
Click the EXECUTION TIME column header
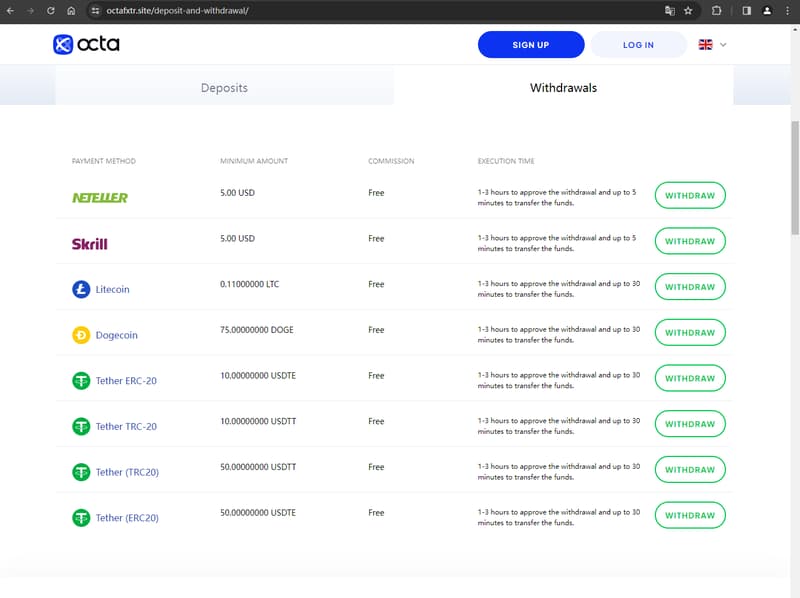(506, 161)
